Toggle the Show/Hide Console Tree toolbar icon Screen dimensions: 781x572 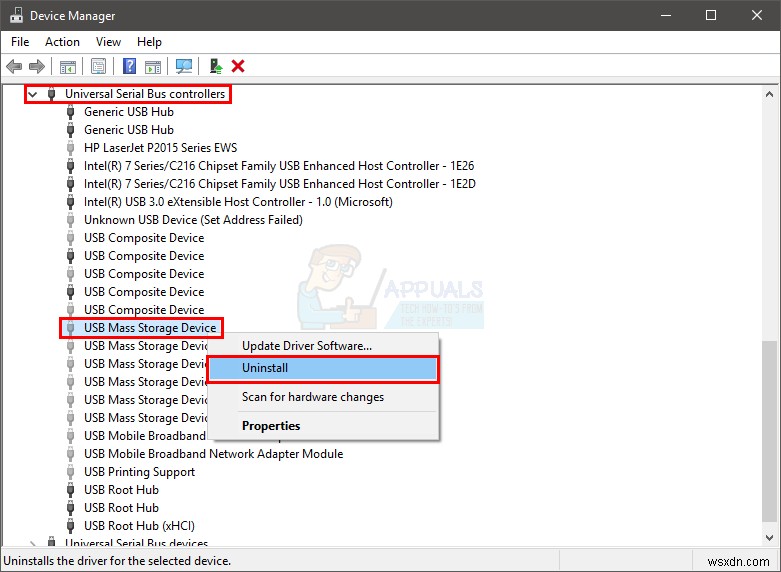(68, 66)
